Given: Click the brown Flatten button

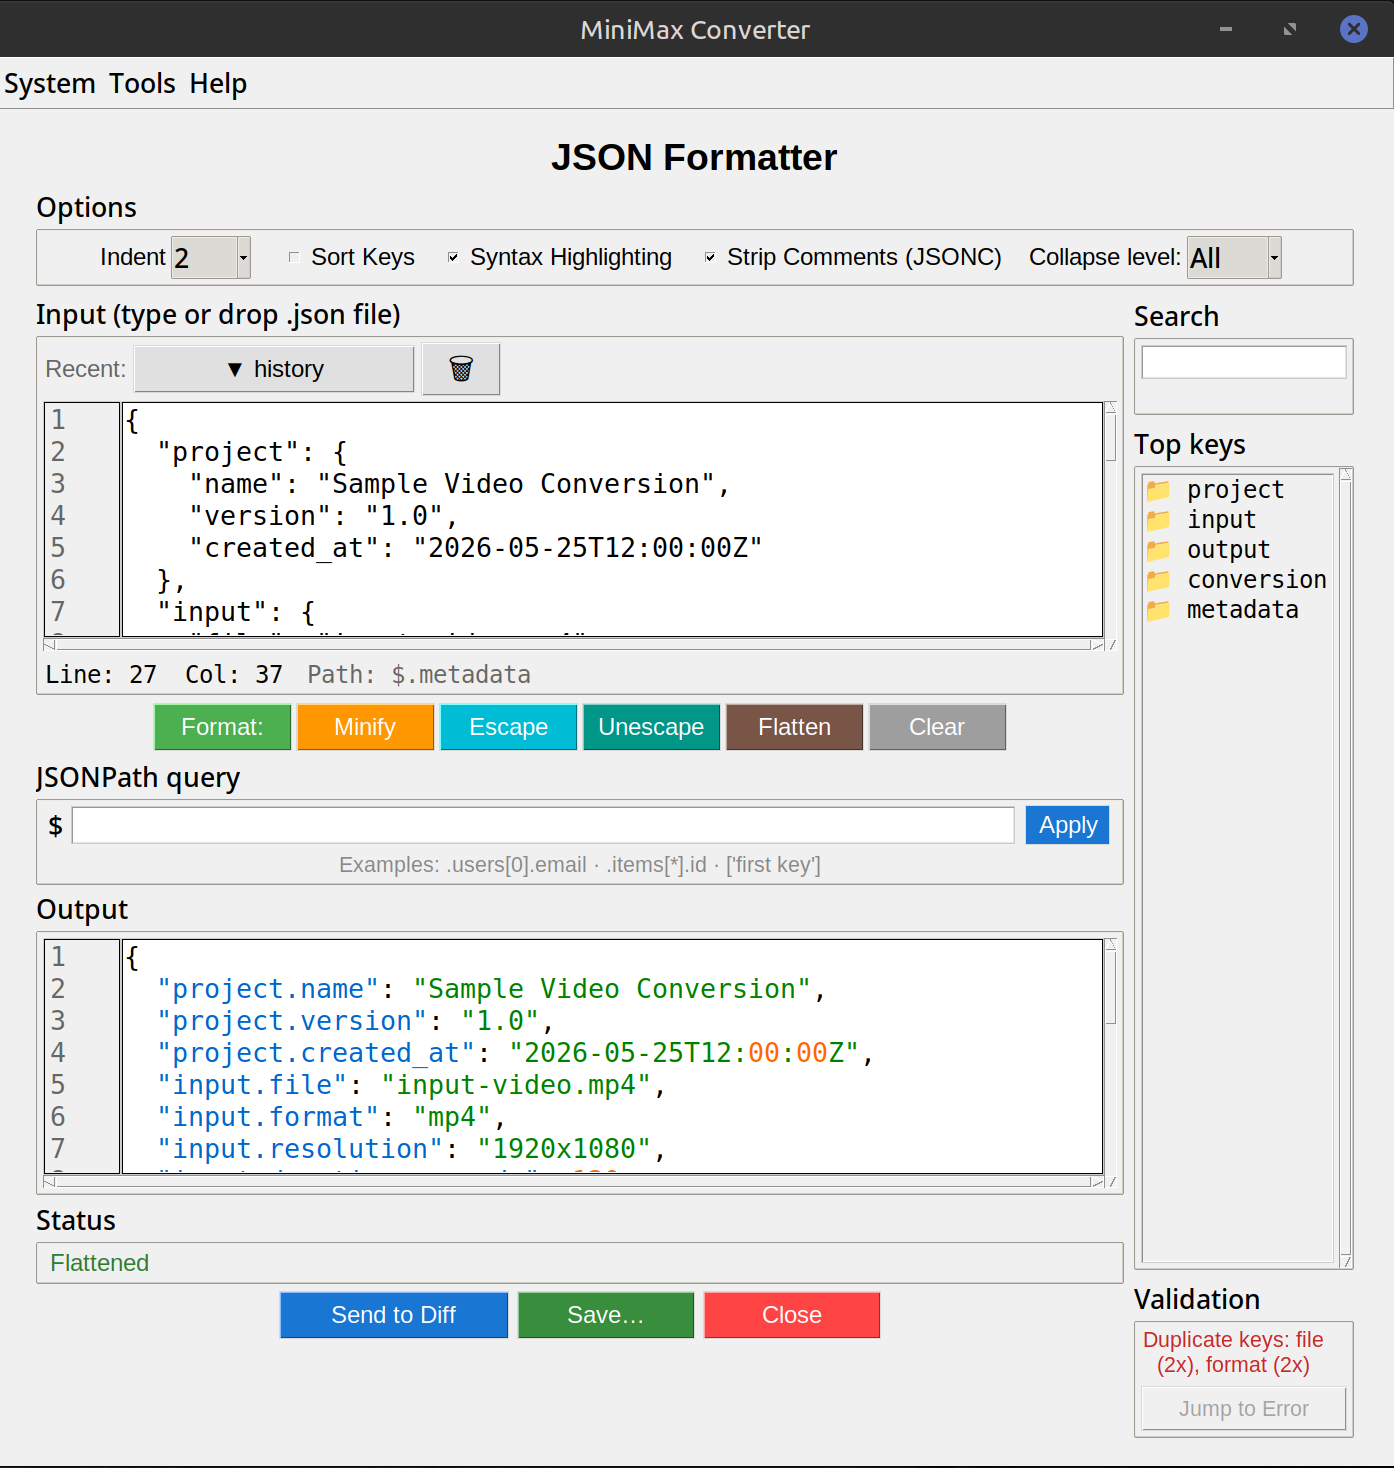Looking at the screenshot, I should click(x=795, y=727).
